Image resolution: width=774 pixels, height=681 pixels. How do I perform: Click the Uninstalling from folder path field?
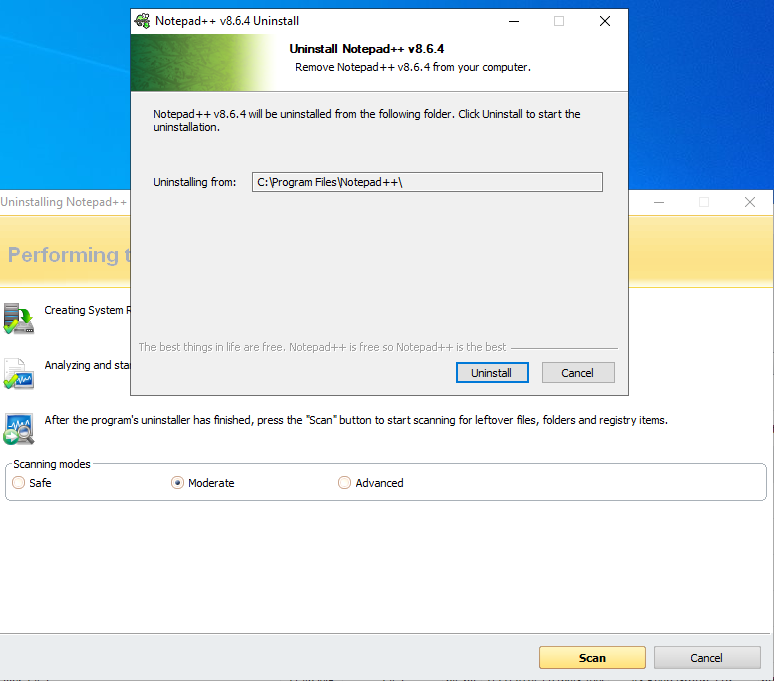(427, 182)
